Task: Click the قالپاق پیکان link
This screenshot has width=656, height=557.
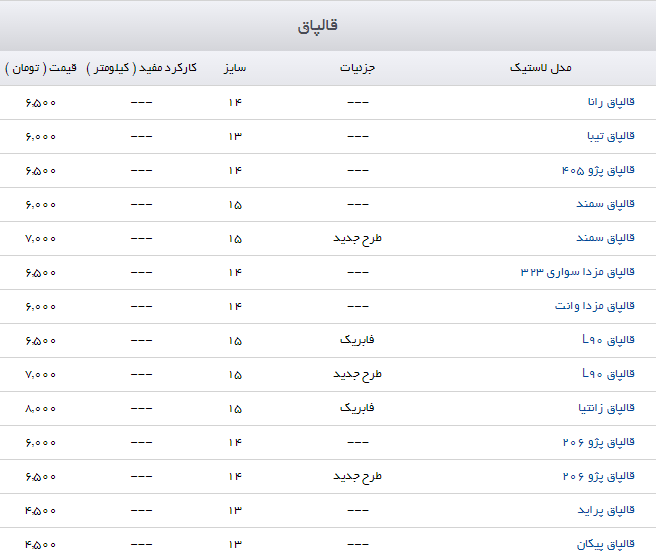Action: pyautogui.click(x=612, y=544)
